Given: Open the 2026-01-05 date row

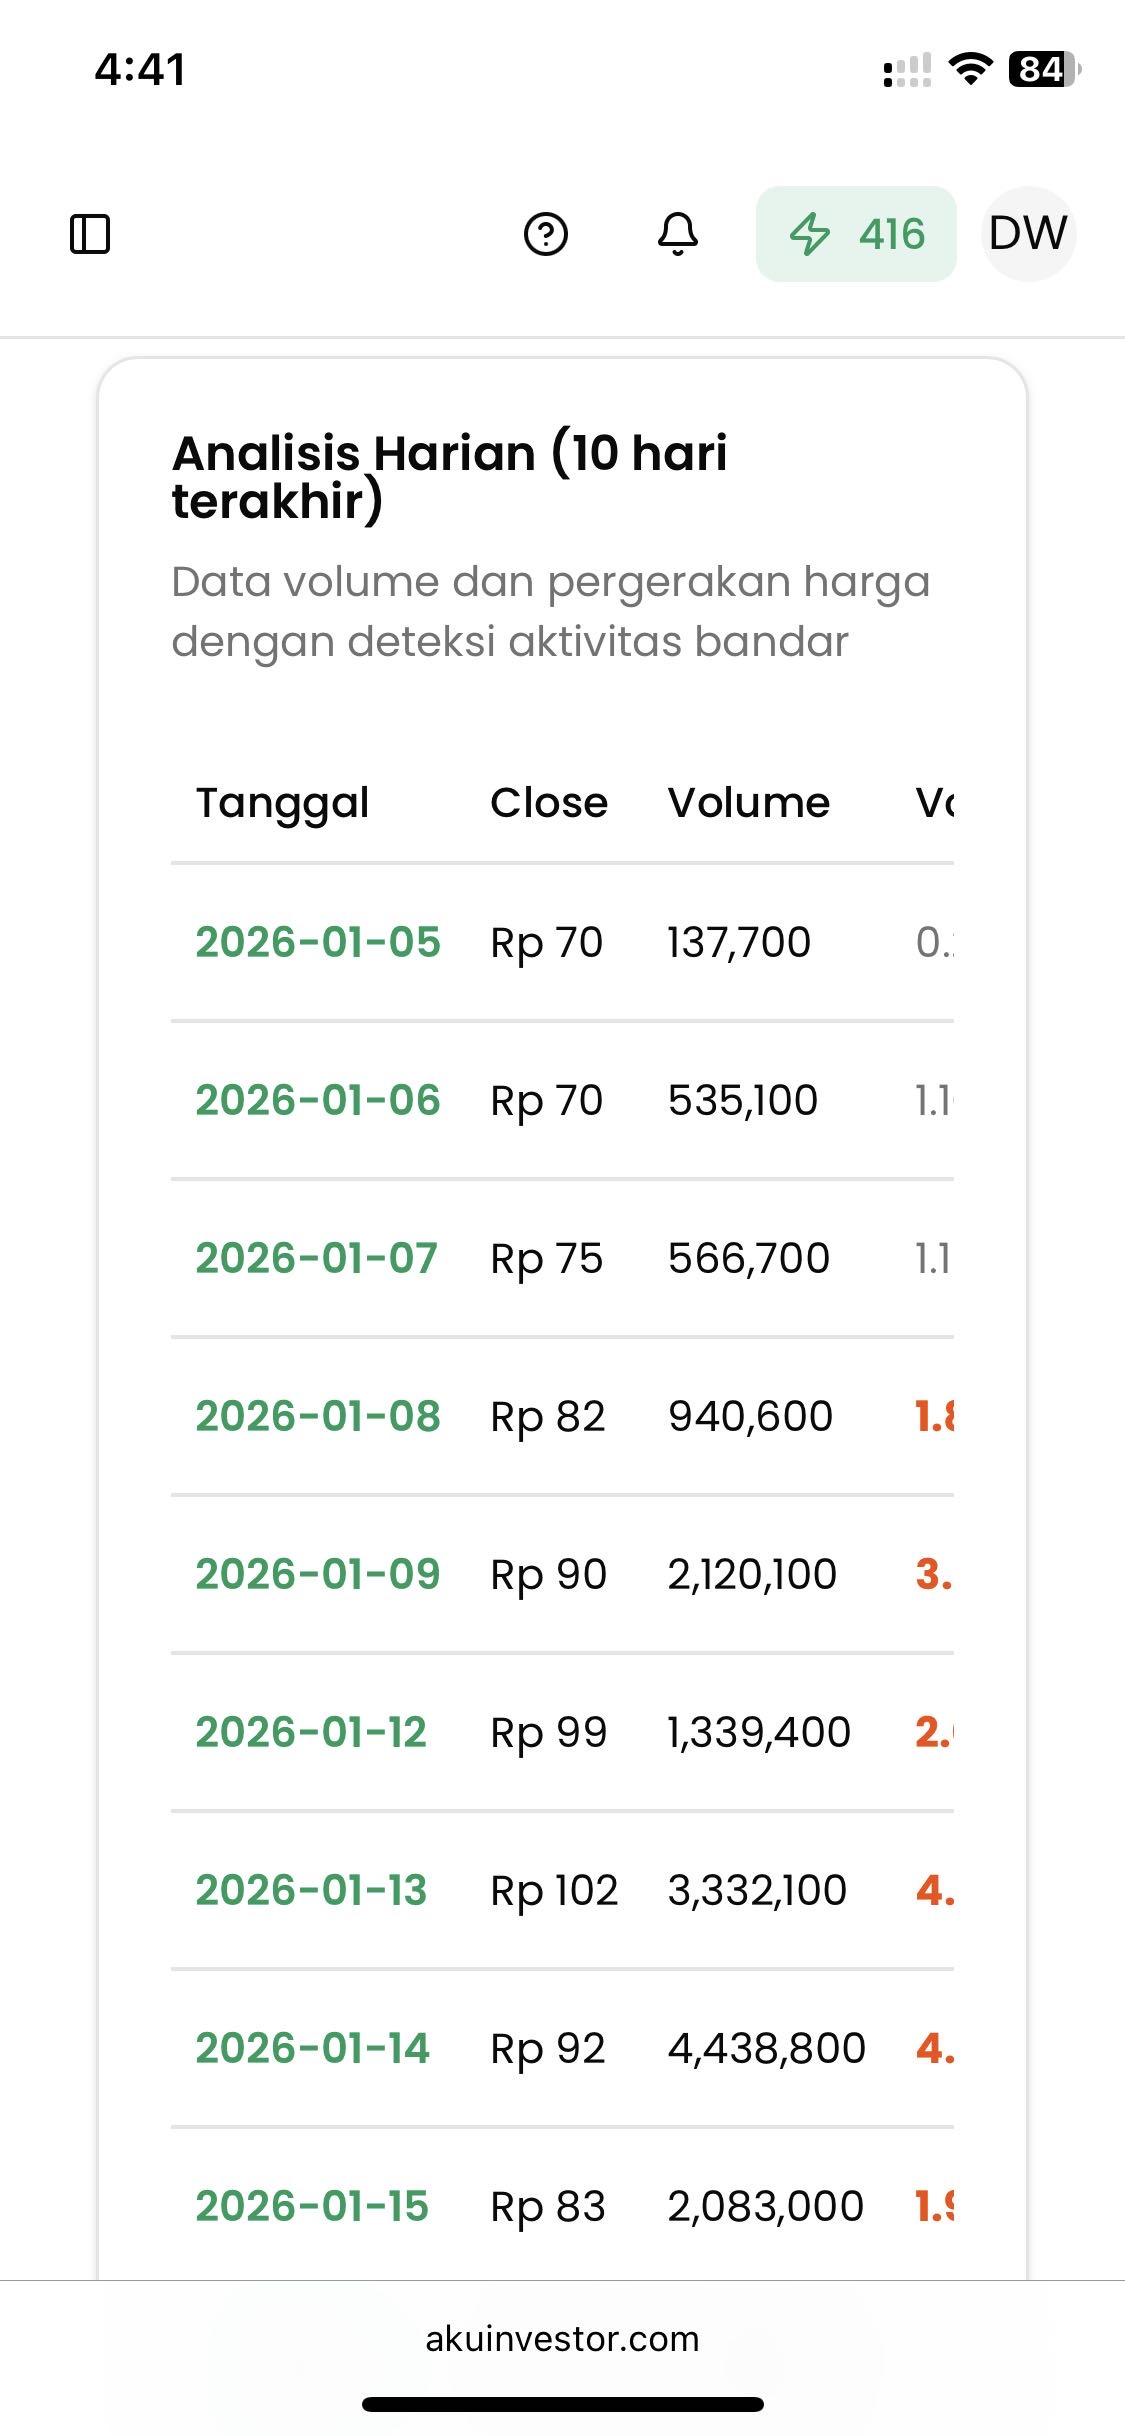Looking at the screenshot, I should (x=318, y=942).
